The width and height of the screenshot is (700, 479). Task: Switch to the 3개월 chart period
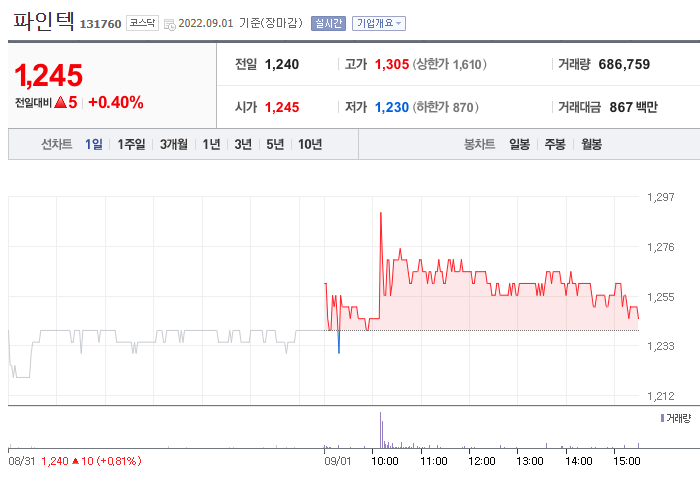point(174,144)
